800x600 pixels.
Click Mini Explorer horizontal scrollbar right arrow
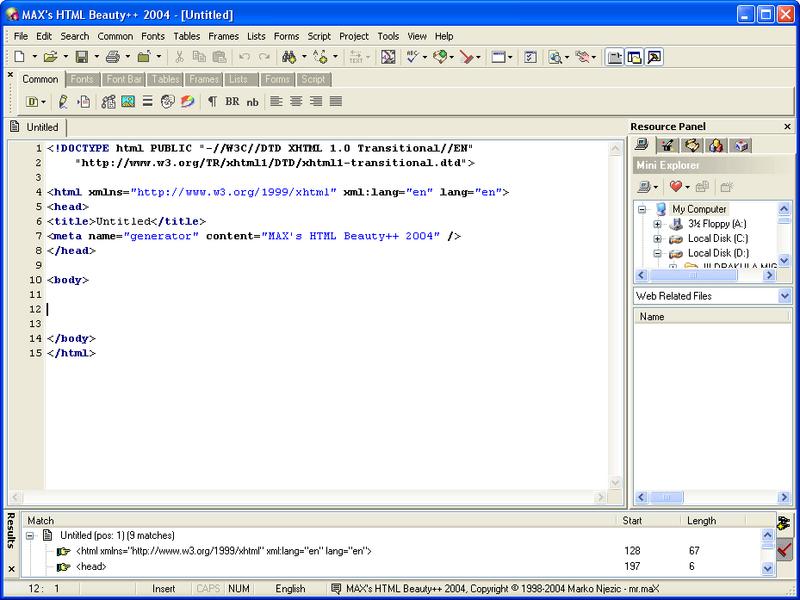tap(769, 275)
